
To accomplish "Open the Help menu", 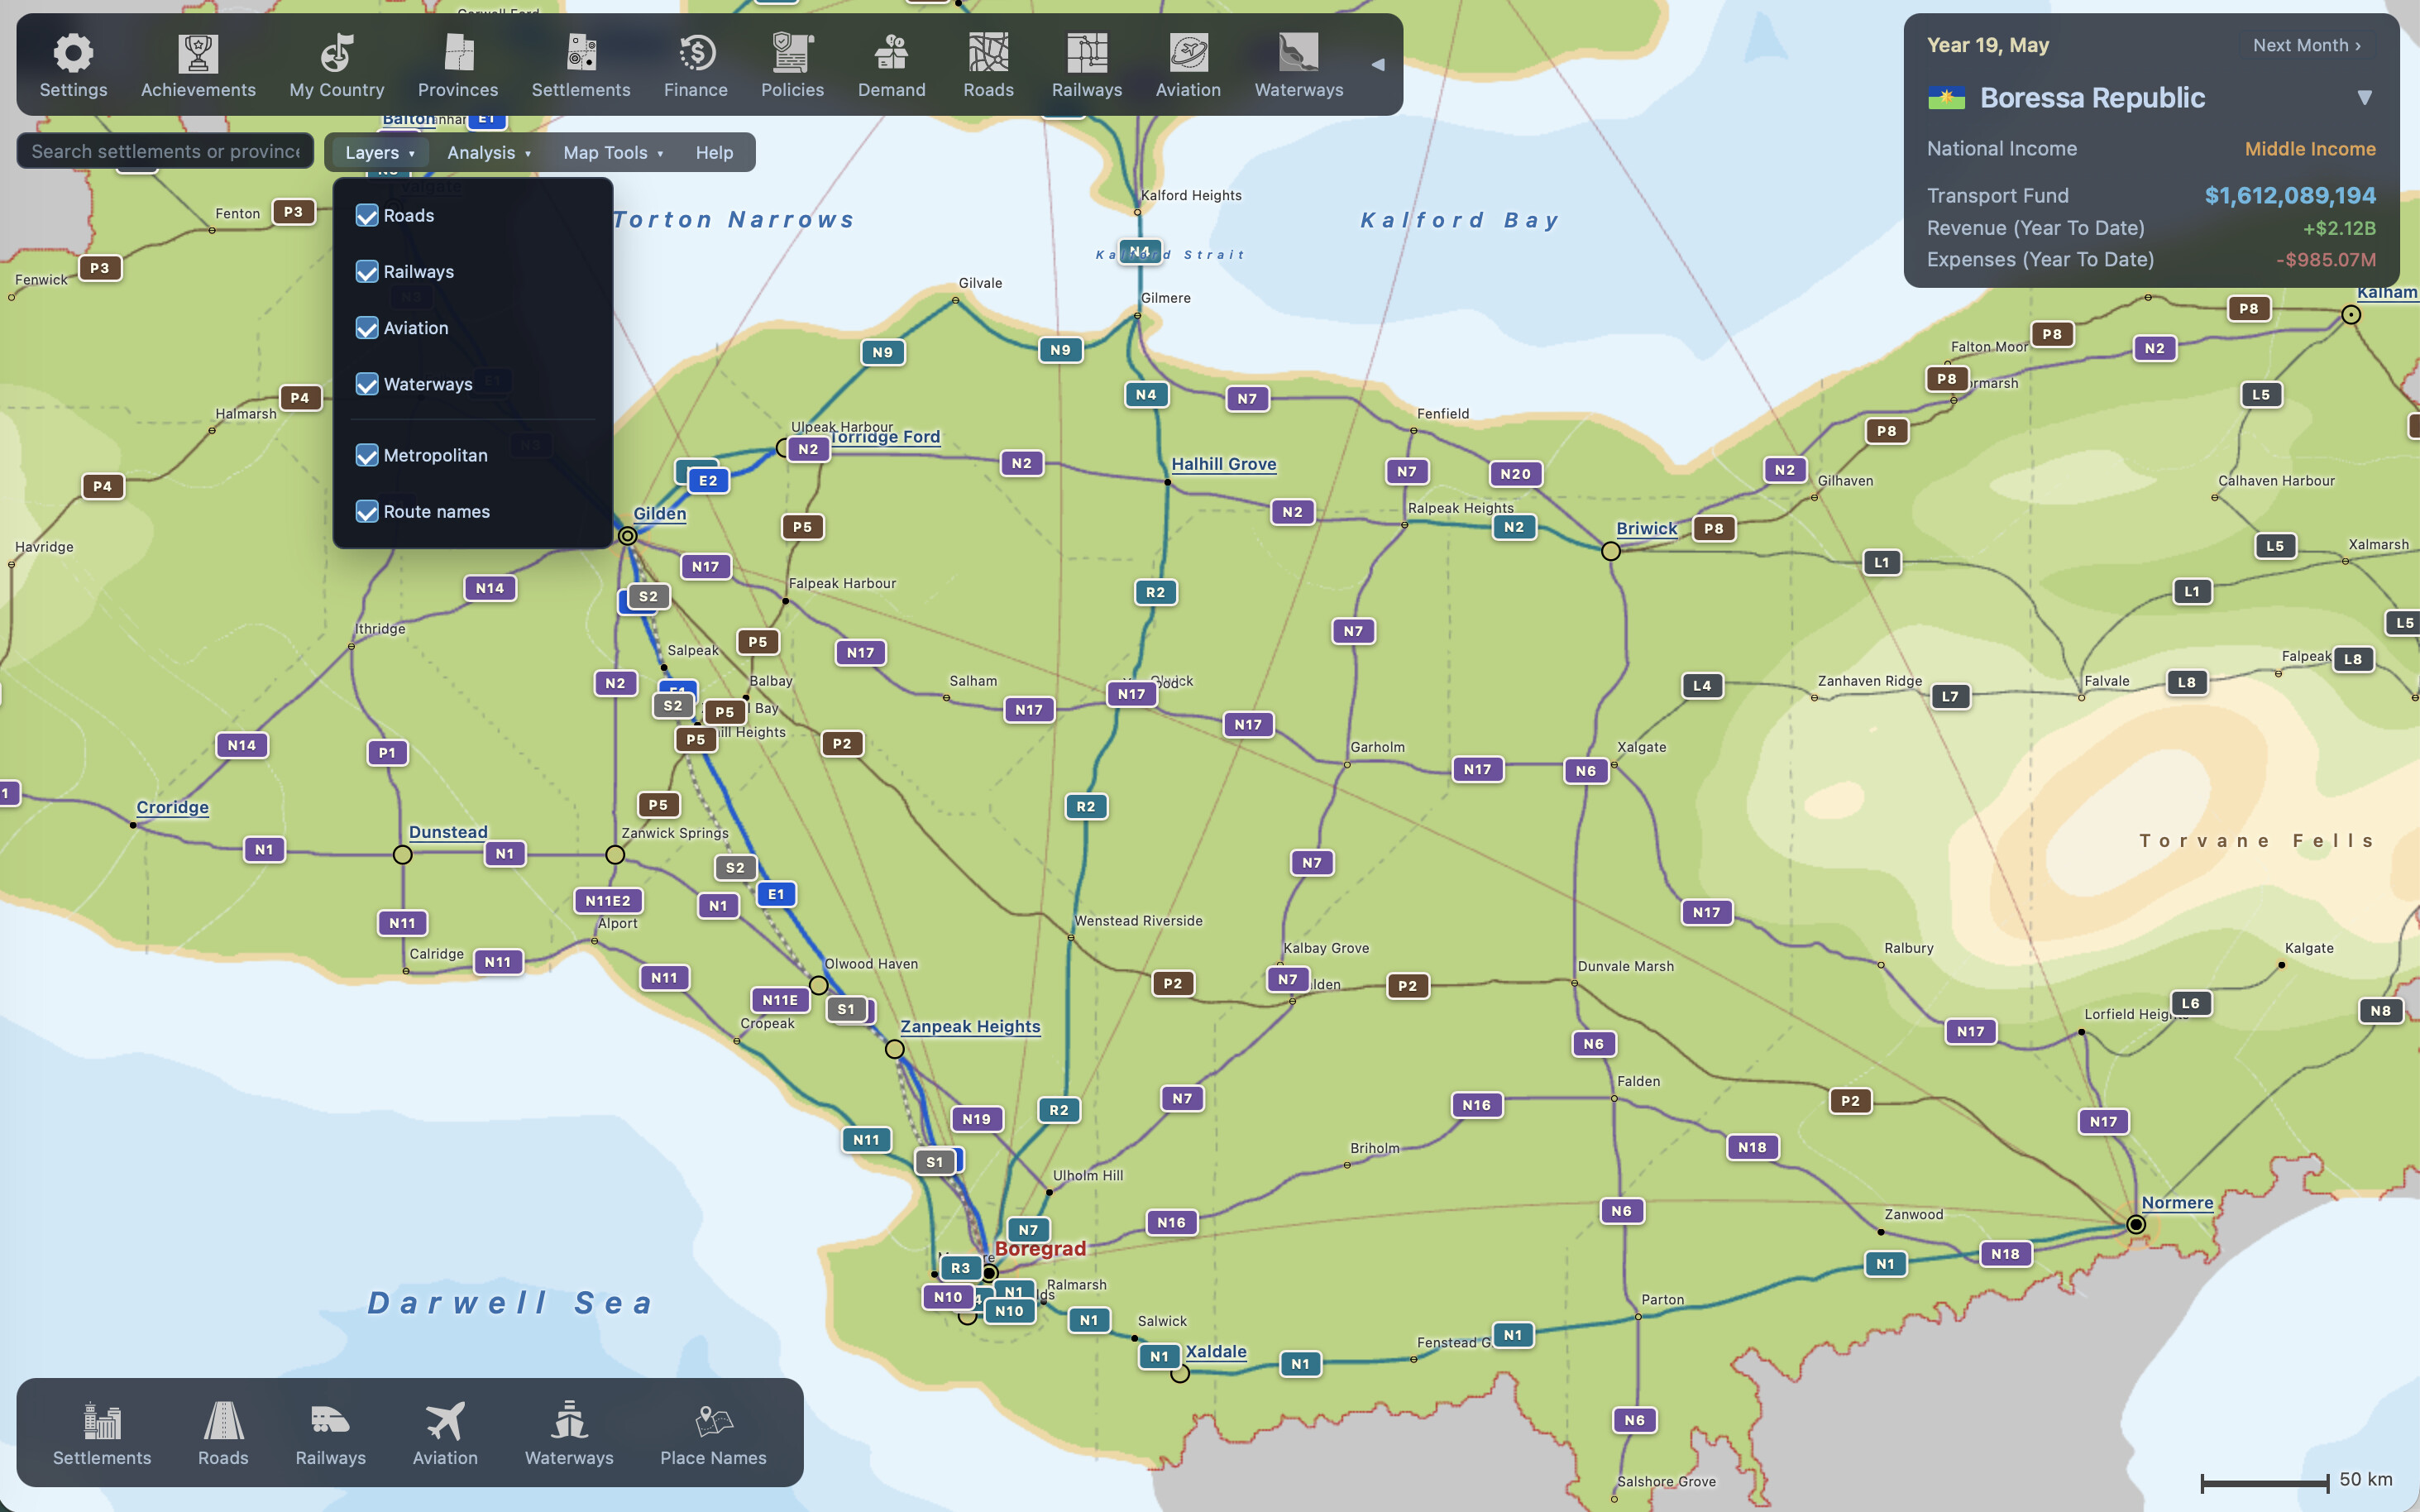I will pyautogui.click(x=714, y=153).
